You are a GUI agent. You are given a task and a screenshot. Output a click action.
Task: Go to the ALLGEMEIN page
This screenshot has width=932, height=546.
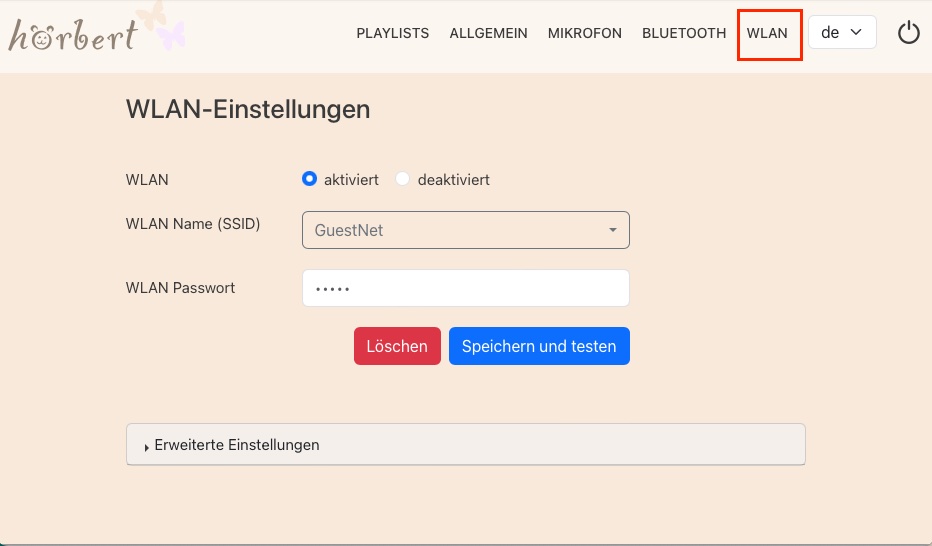488,33
